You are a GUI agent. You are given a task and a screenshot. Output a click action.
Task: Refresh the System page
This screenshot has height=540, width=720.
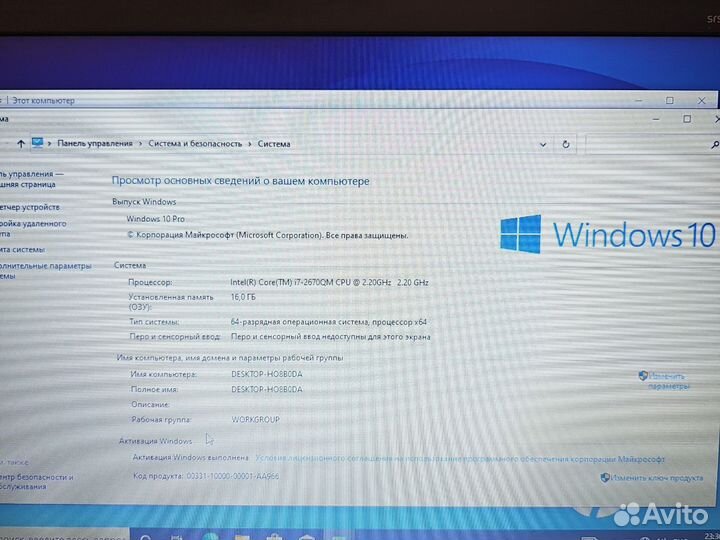tap(566, 144)
